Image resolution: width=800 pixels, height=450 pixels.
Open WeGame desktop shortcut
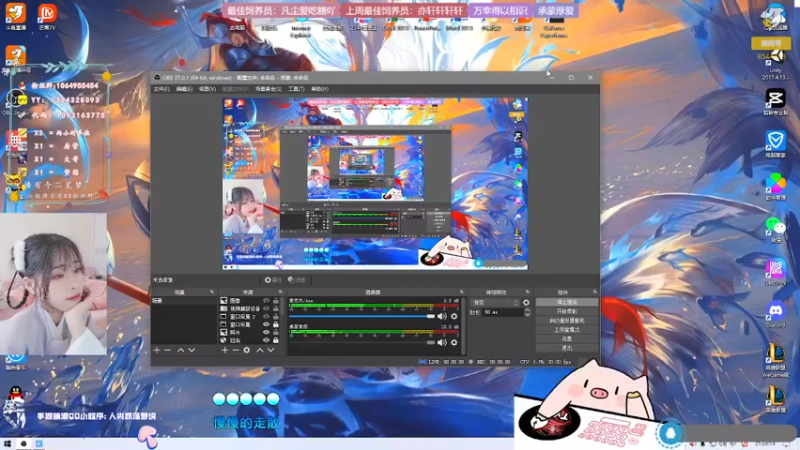(776, 361)
